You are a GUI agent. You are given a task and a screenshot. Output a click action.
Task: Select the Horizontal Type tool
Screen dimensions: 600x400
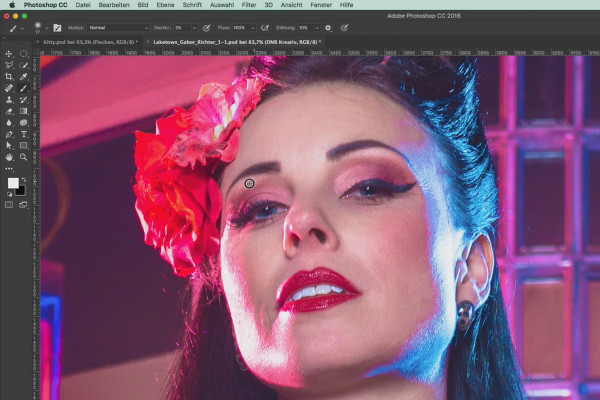[23, 134]
